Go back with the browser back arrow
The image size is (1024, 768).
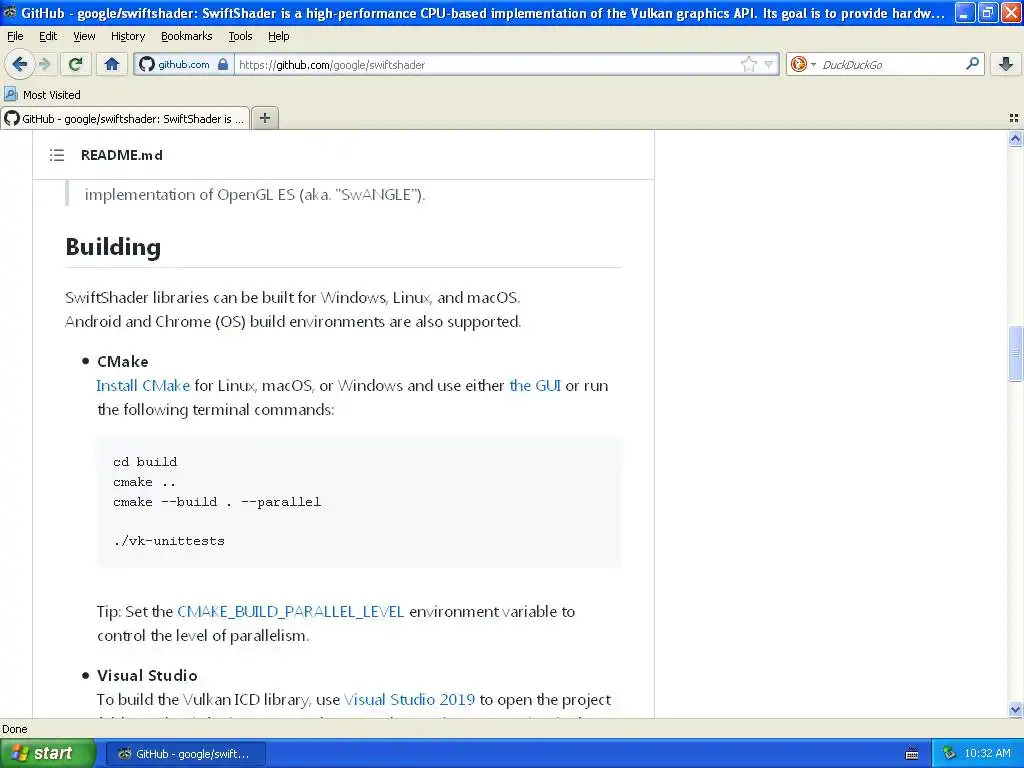pos(19,64)
